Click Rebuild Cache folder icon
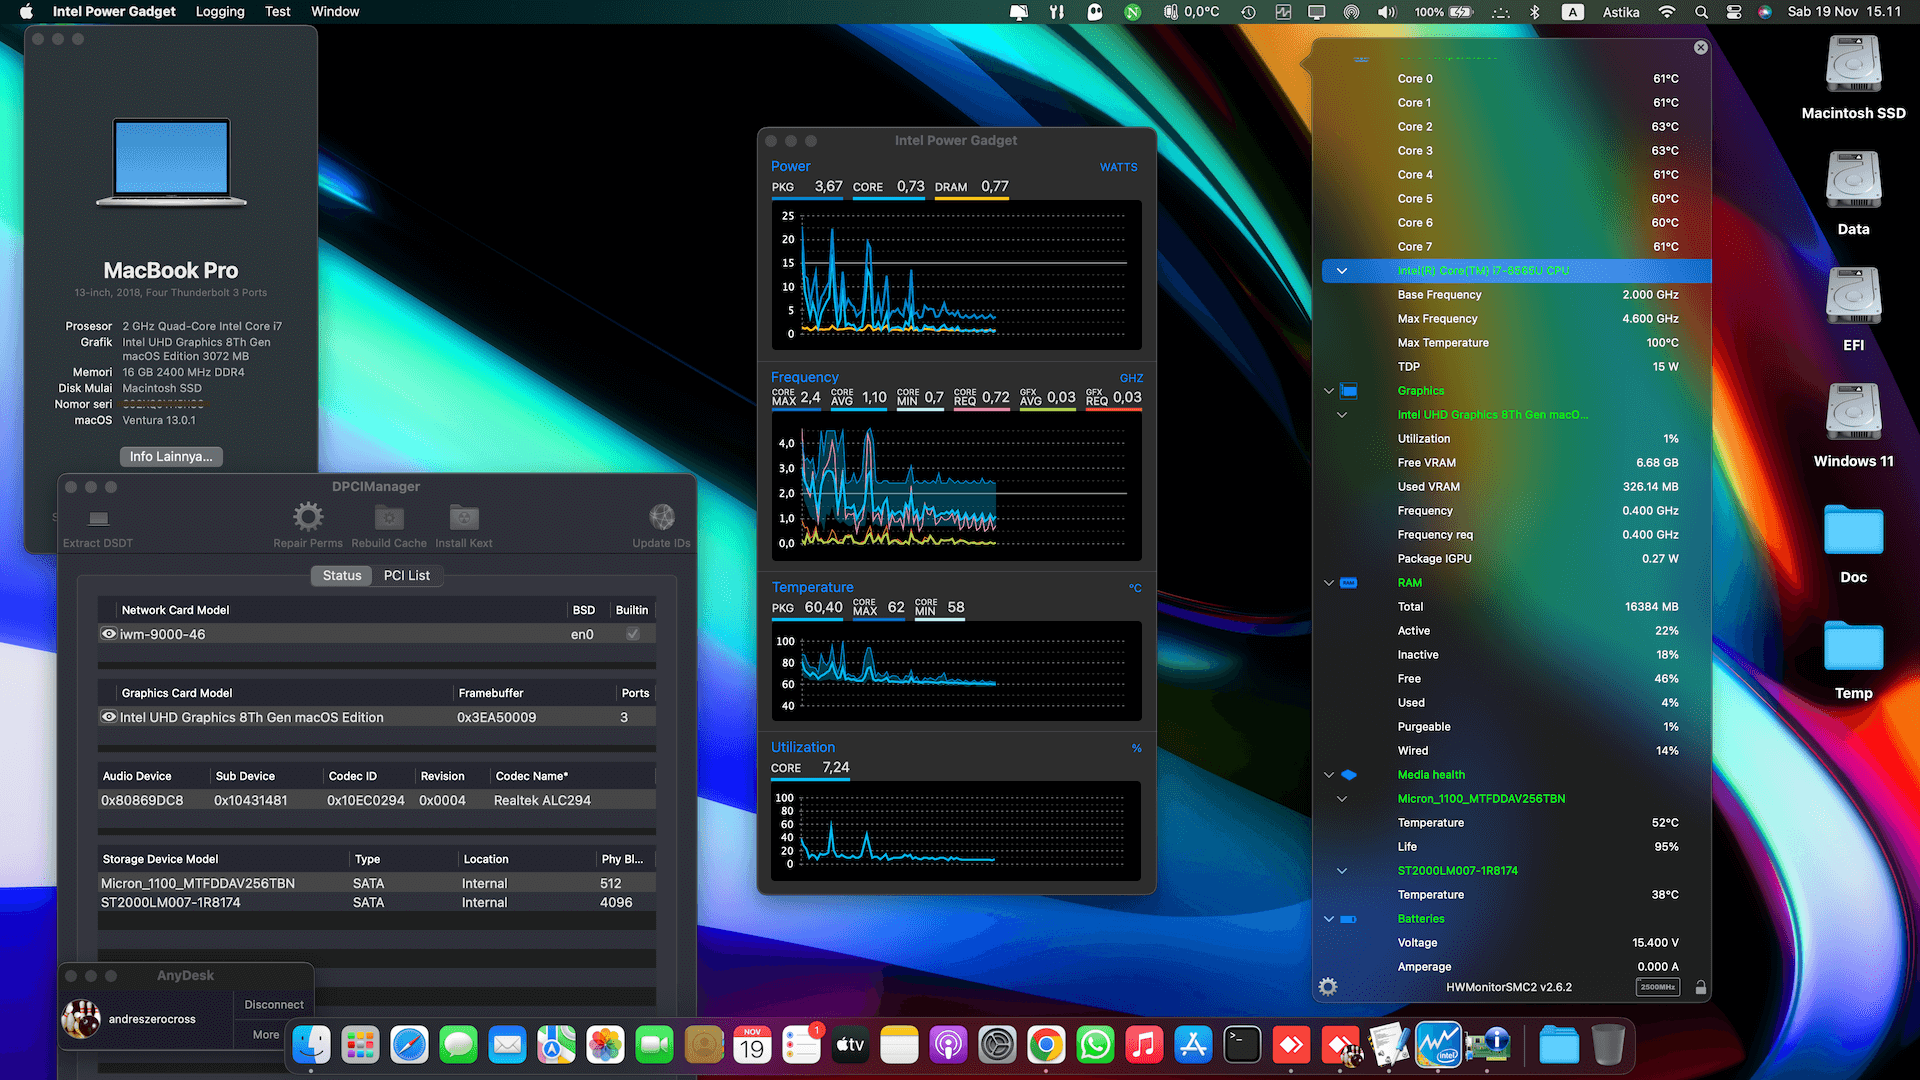 (389, 517)
